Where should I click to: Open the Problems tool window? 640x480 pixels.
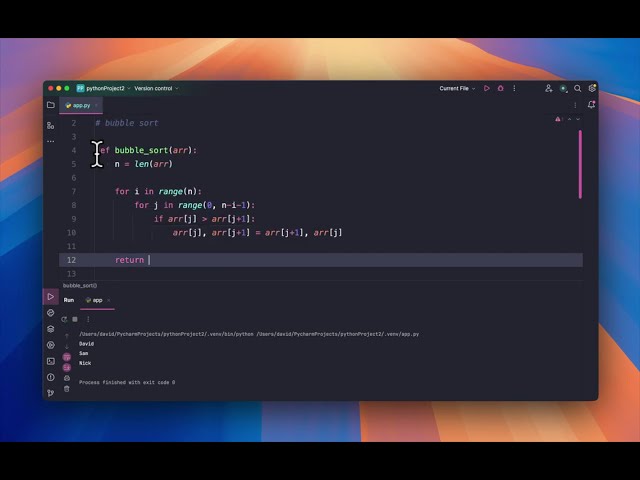[x=51, y=377]
